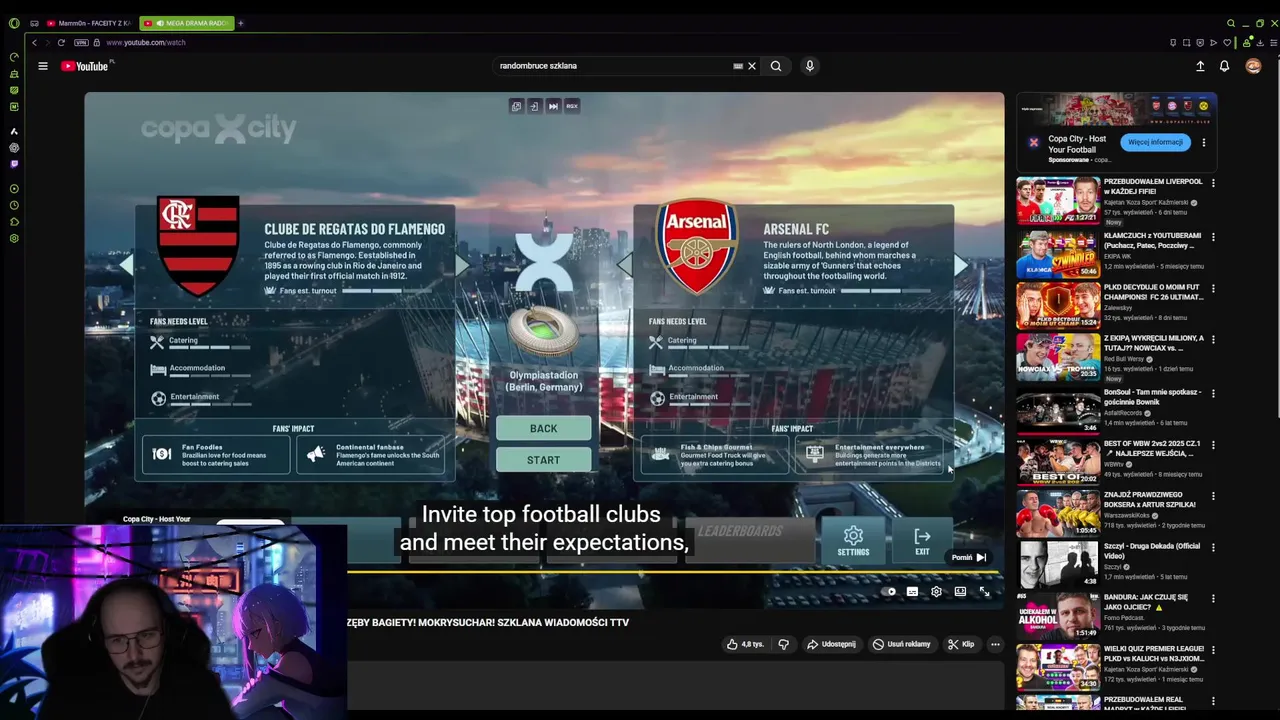Viewport: 1280px width, 720px height.
Task: Open YouTube notifications bell
Action: pyautogui.click(x=1224, y=66)
